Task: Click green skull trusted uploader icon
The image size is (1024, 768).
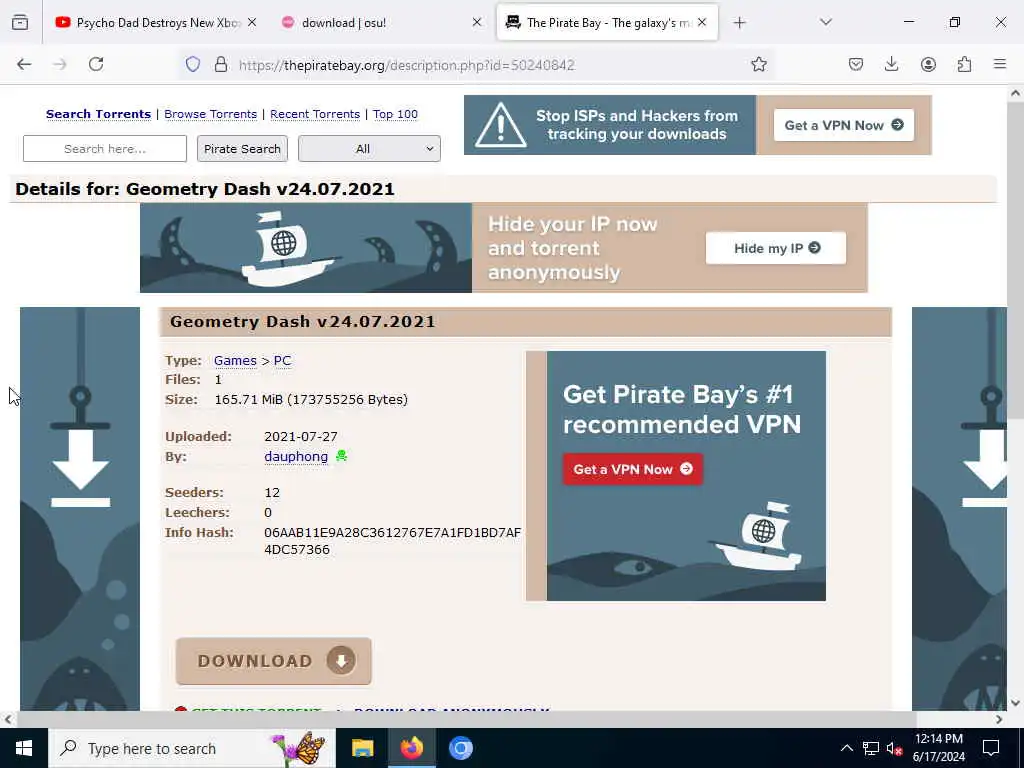Action: 341,456
